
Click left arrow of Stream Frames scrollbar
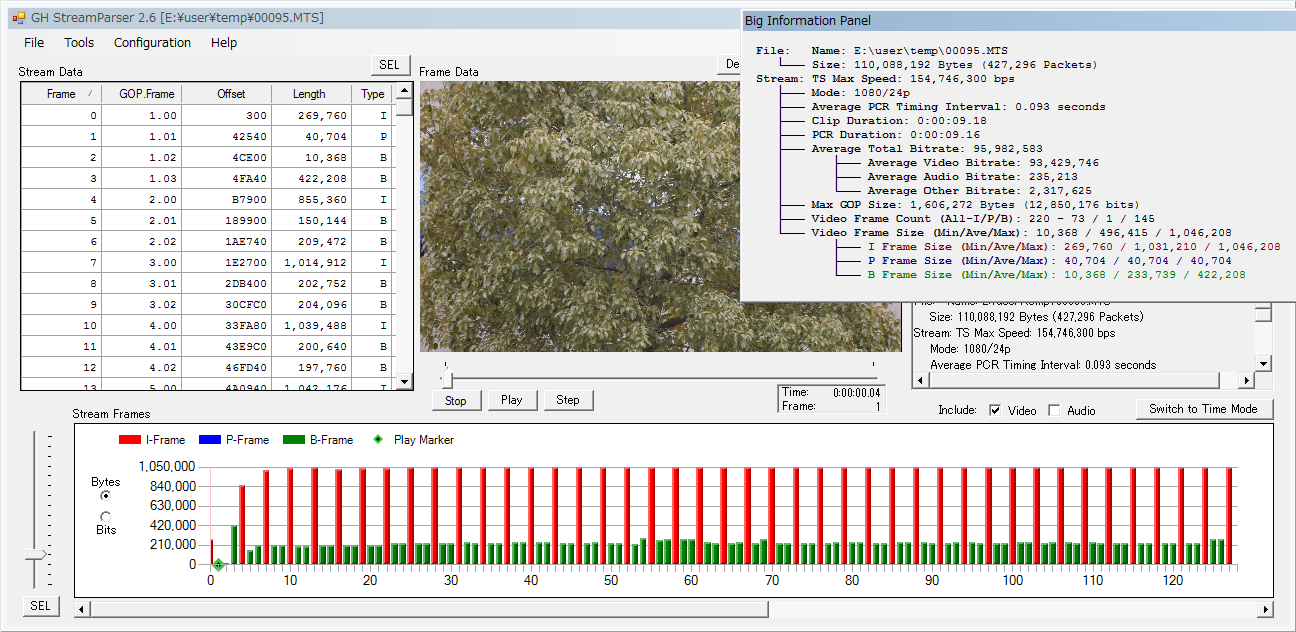83,609
